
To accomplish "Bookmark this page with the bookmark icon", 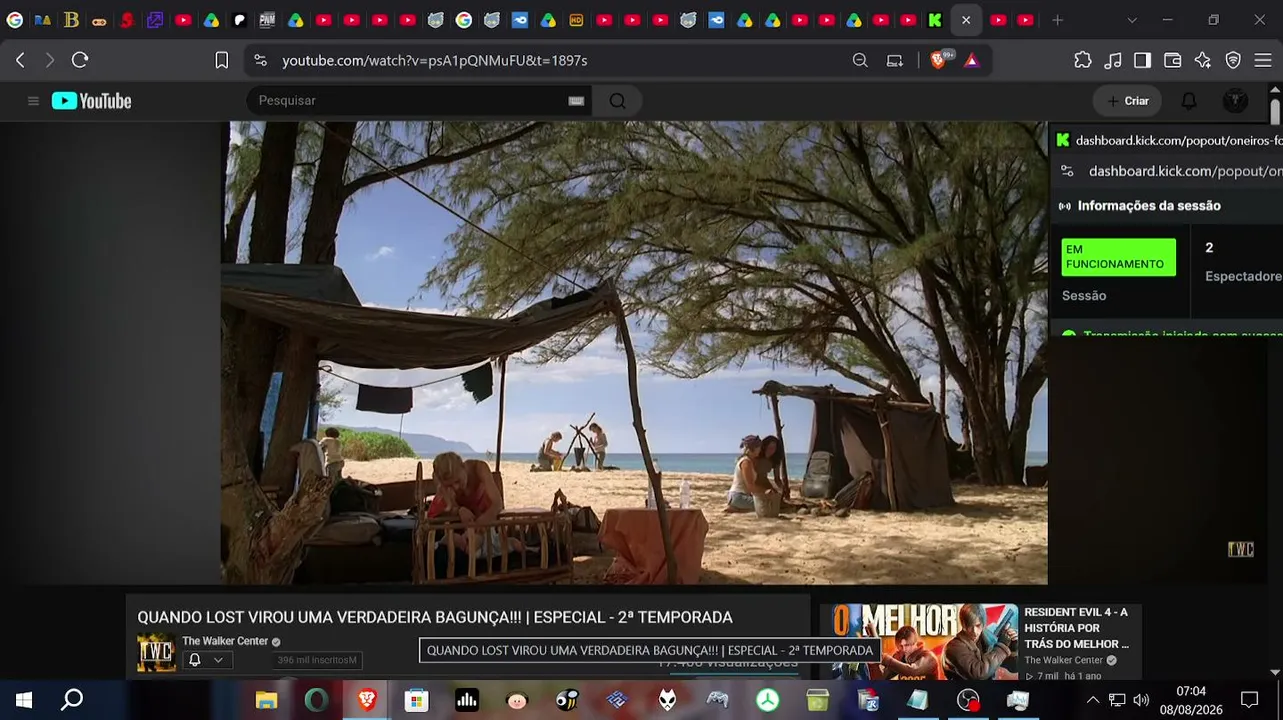I will pos(222,60).
